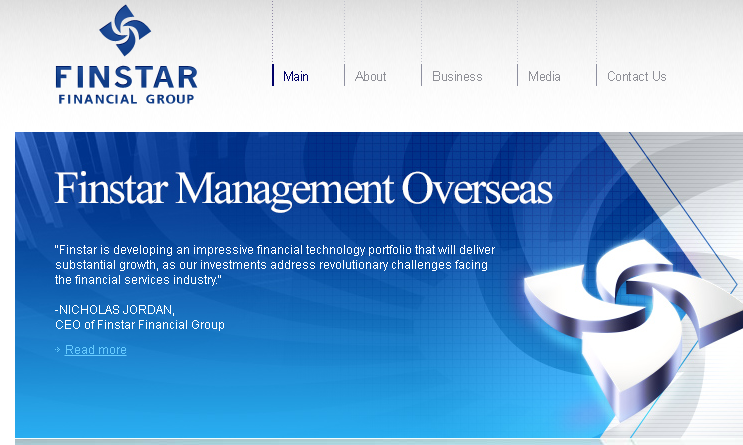Open the Business menu item
743x445 pixels.
[457, 76]
